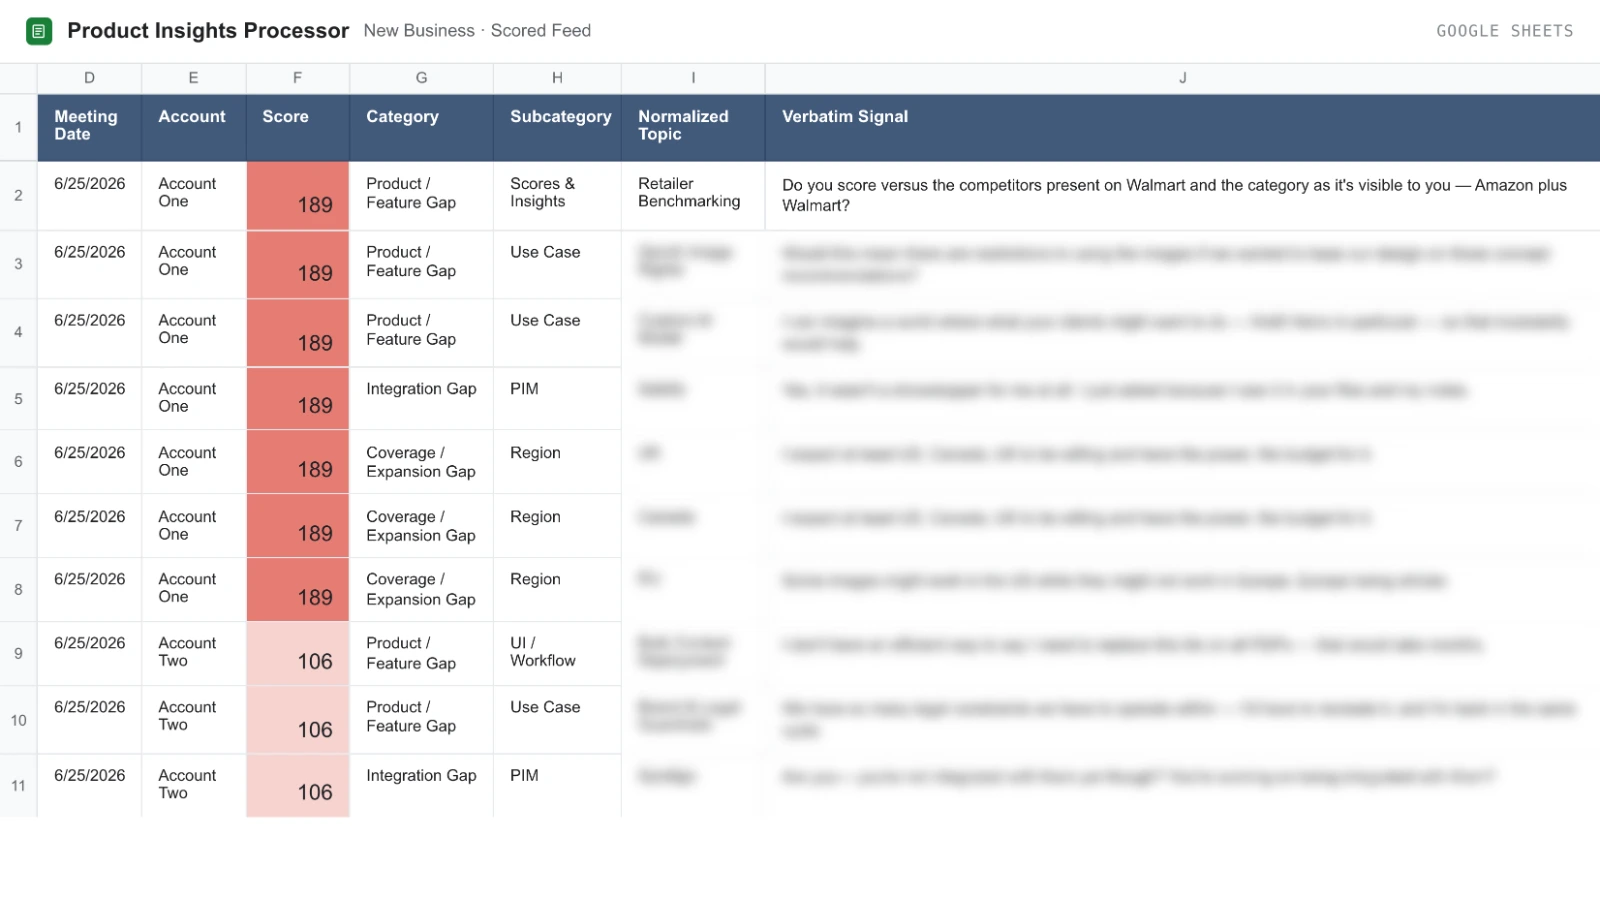The height and width of the screenshot is (900, 1600).
Task: Select Scores & Insights subcategory cell
Action: pos(558,196)
